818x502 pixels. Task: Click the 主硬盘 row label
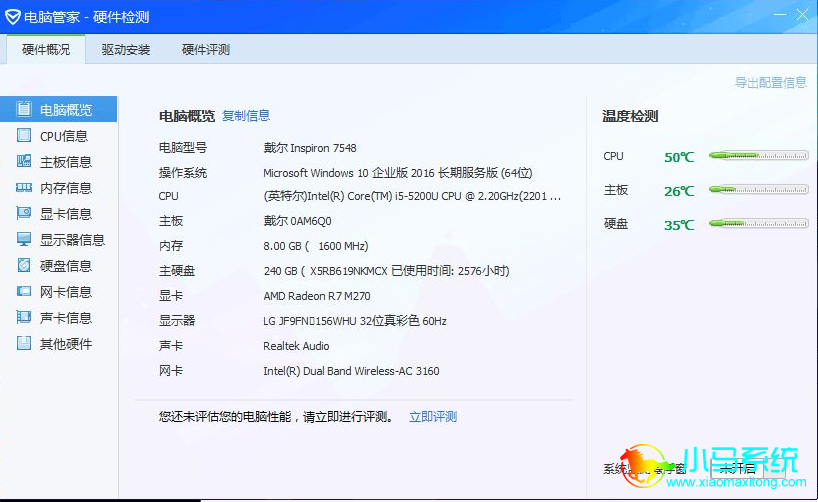(177, 271)
